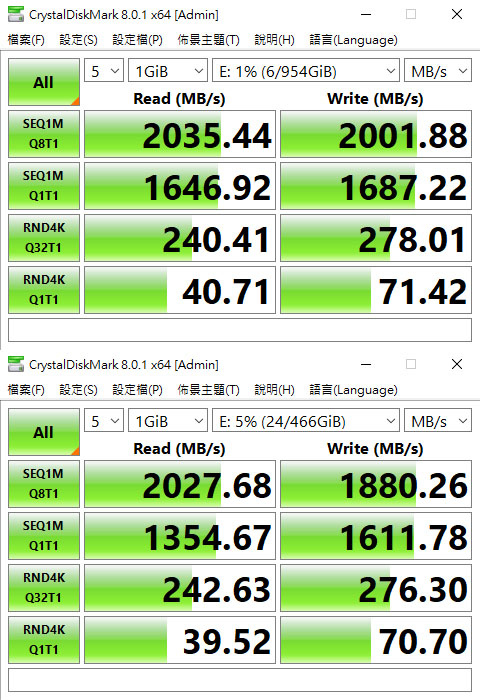
Task: Click Write (MB/s) header in top window
Action: click(375, 98)
